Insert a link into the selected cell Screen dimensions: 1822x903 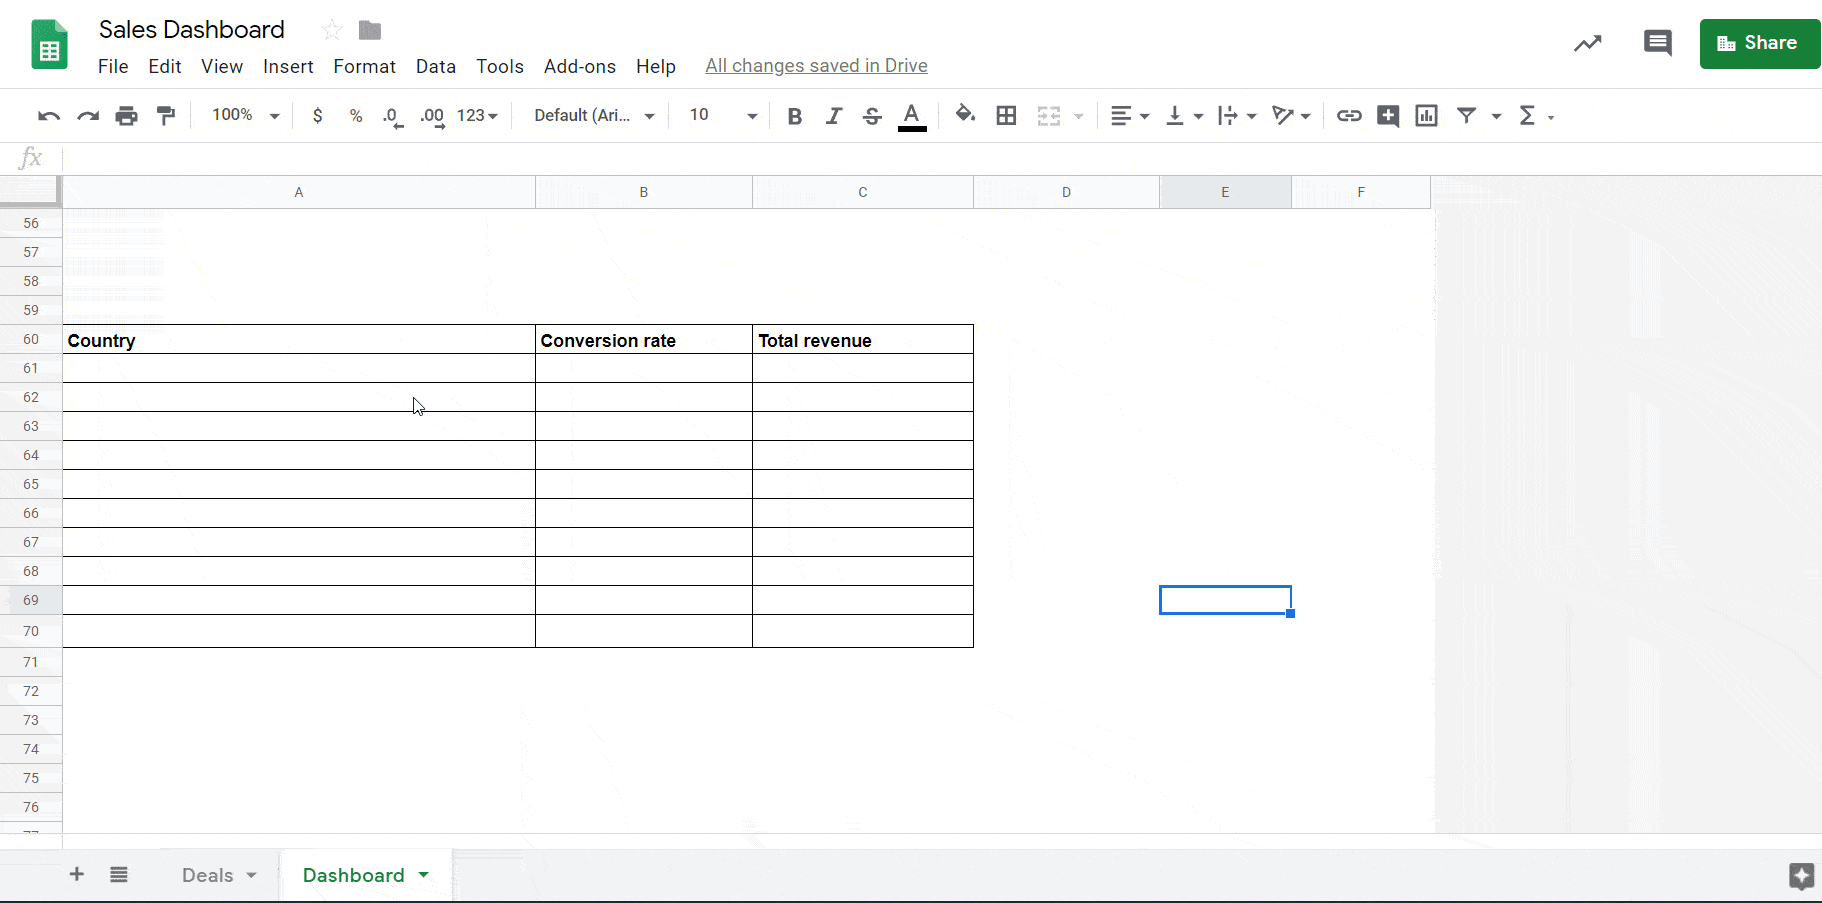tap(1349, 115)
